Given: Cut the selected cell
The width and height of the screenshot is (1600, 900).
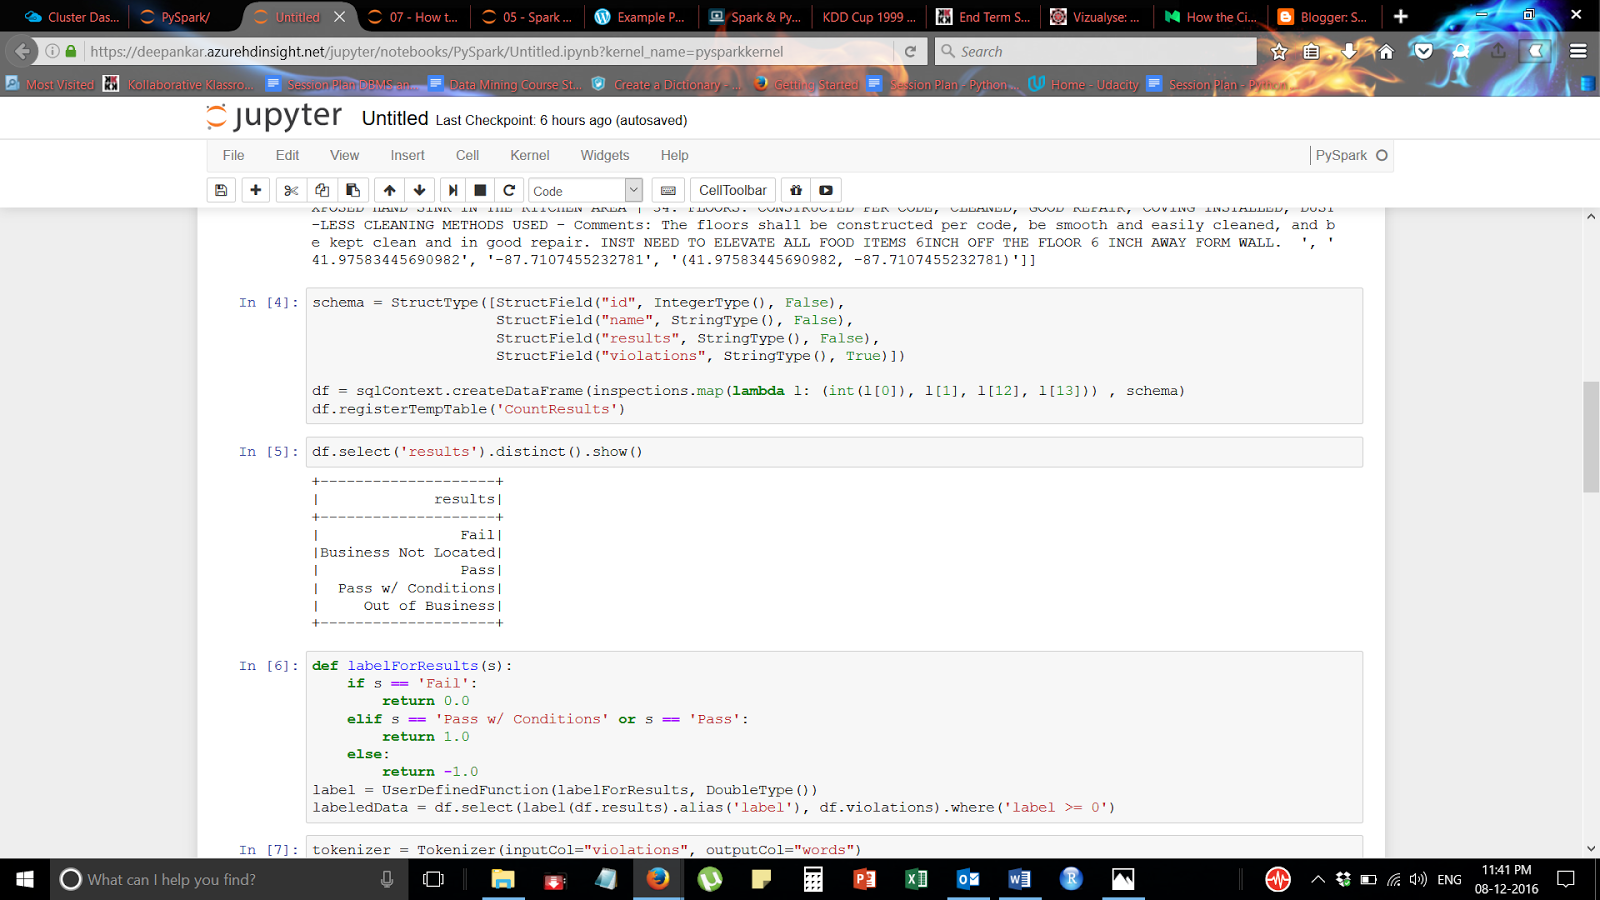Looking at the screenshot, I should pyautogui.click(x=291, y=190).
